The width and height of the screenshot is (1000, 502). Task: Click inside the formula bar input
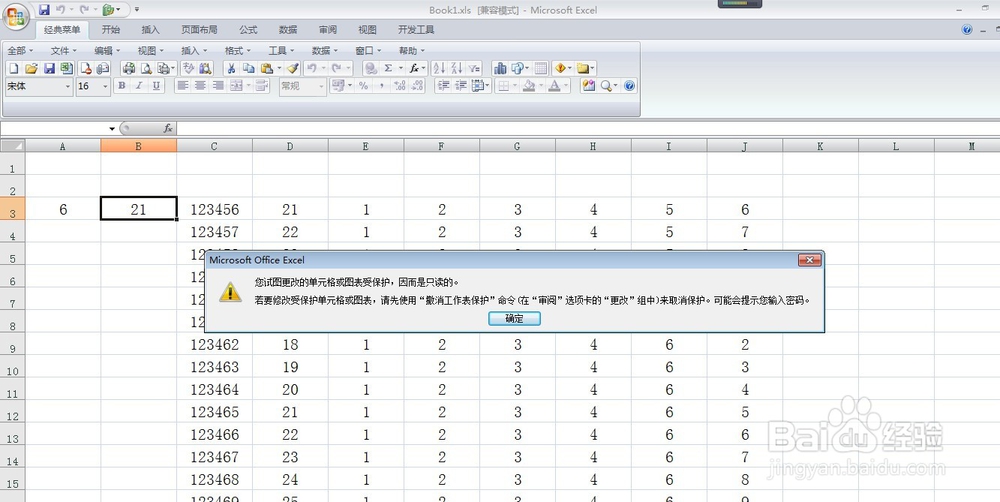tap(587, 129)
